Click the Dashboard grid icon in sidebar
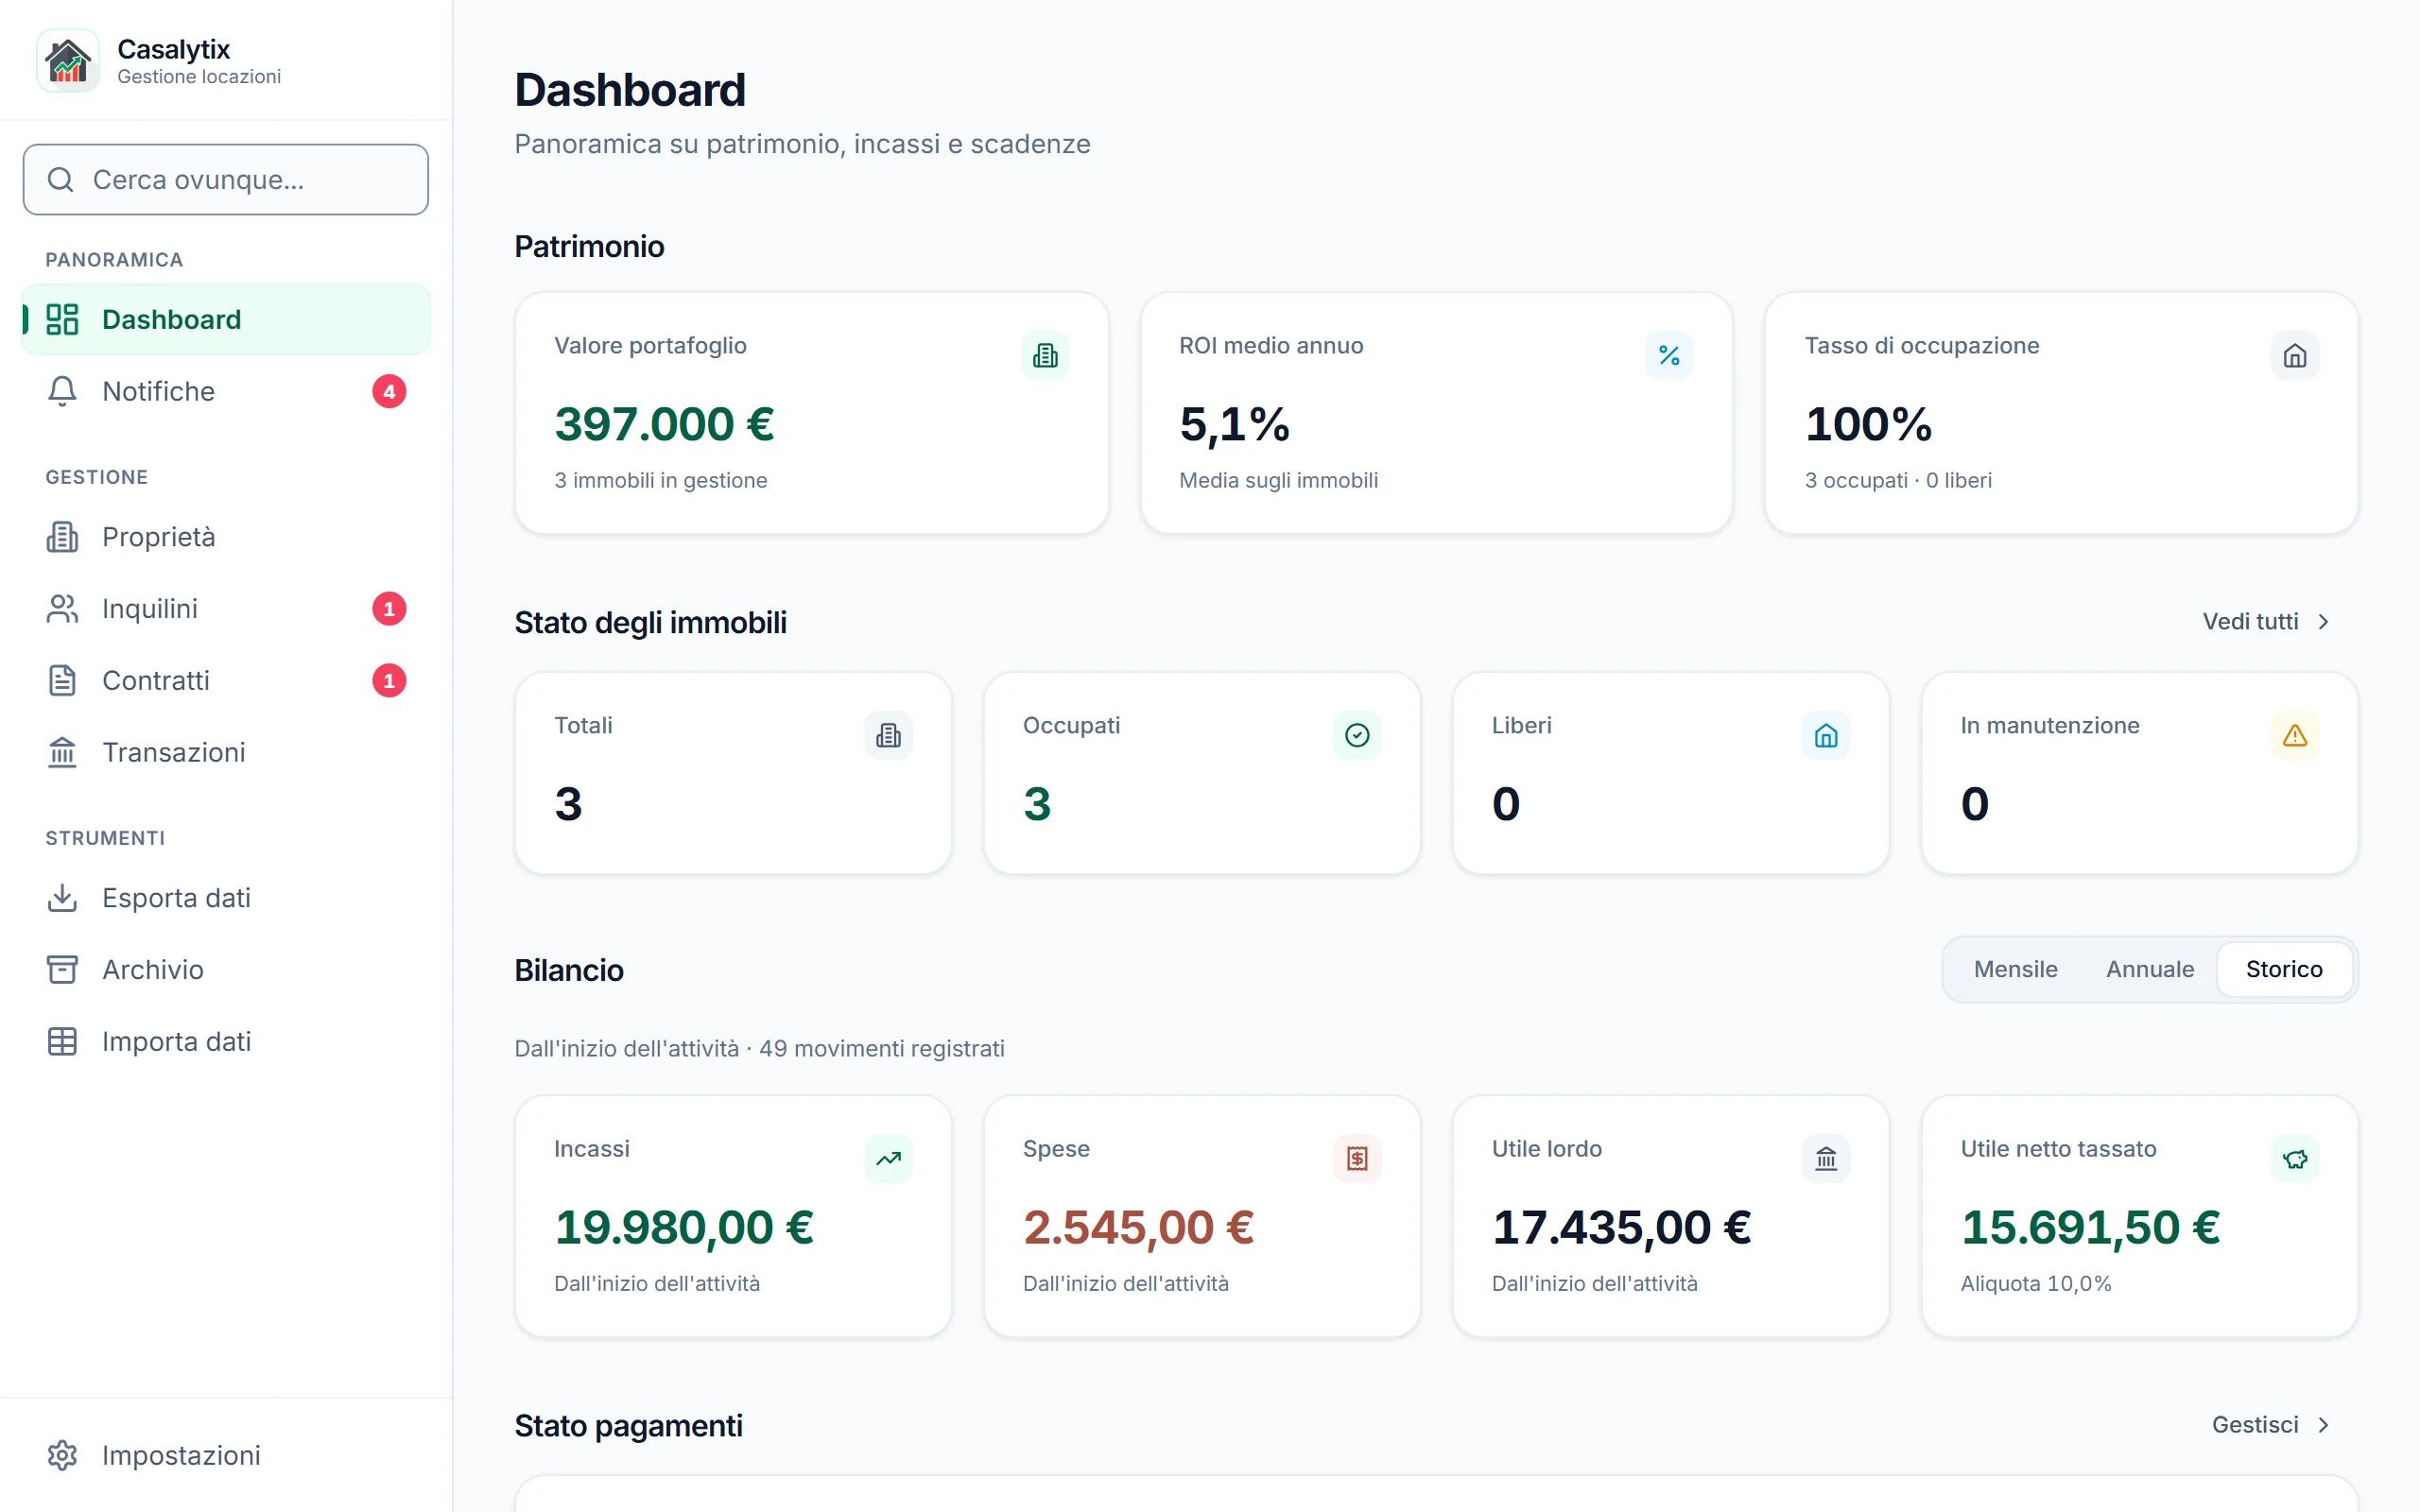2420x1512 pixels. pos(62,319)
